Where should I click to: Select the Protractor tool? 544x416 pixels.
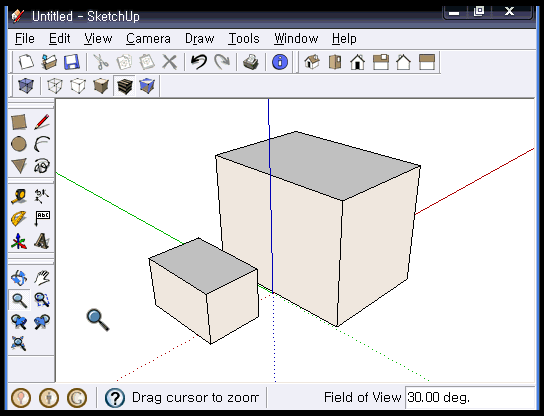click(19, 219)
